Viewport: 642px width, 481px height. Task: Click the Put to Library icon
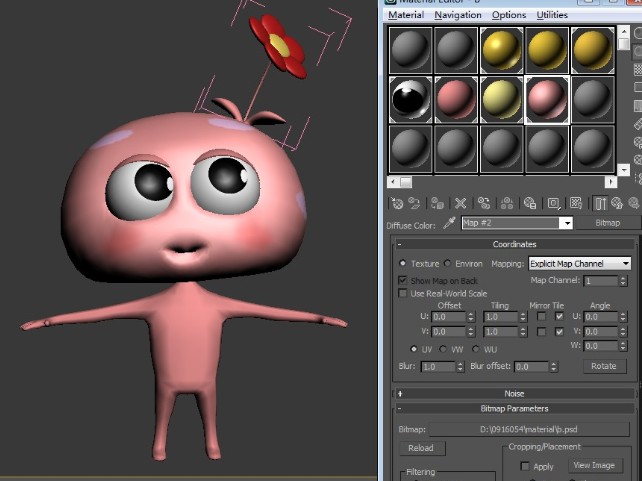point(530,203)
